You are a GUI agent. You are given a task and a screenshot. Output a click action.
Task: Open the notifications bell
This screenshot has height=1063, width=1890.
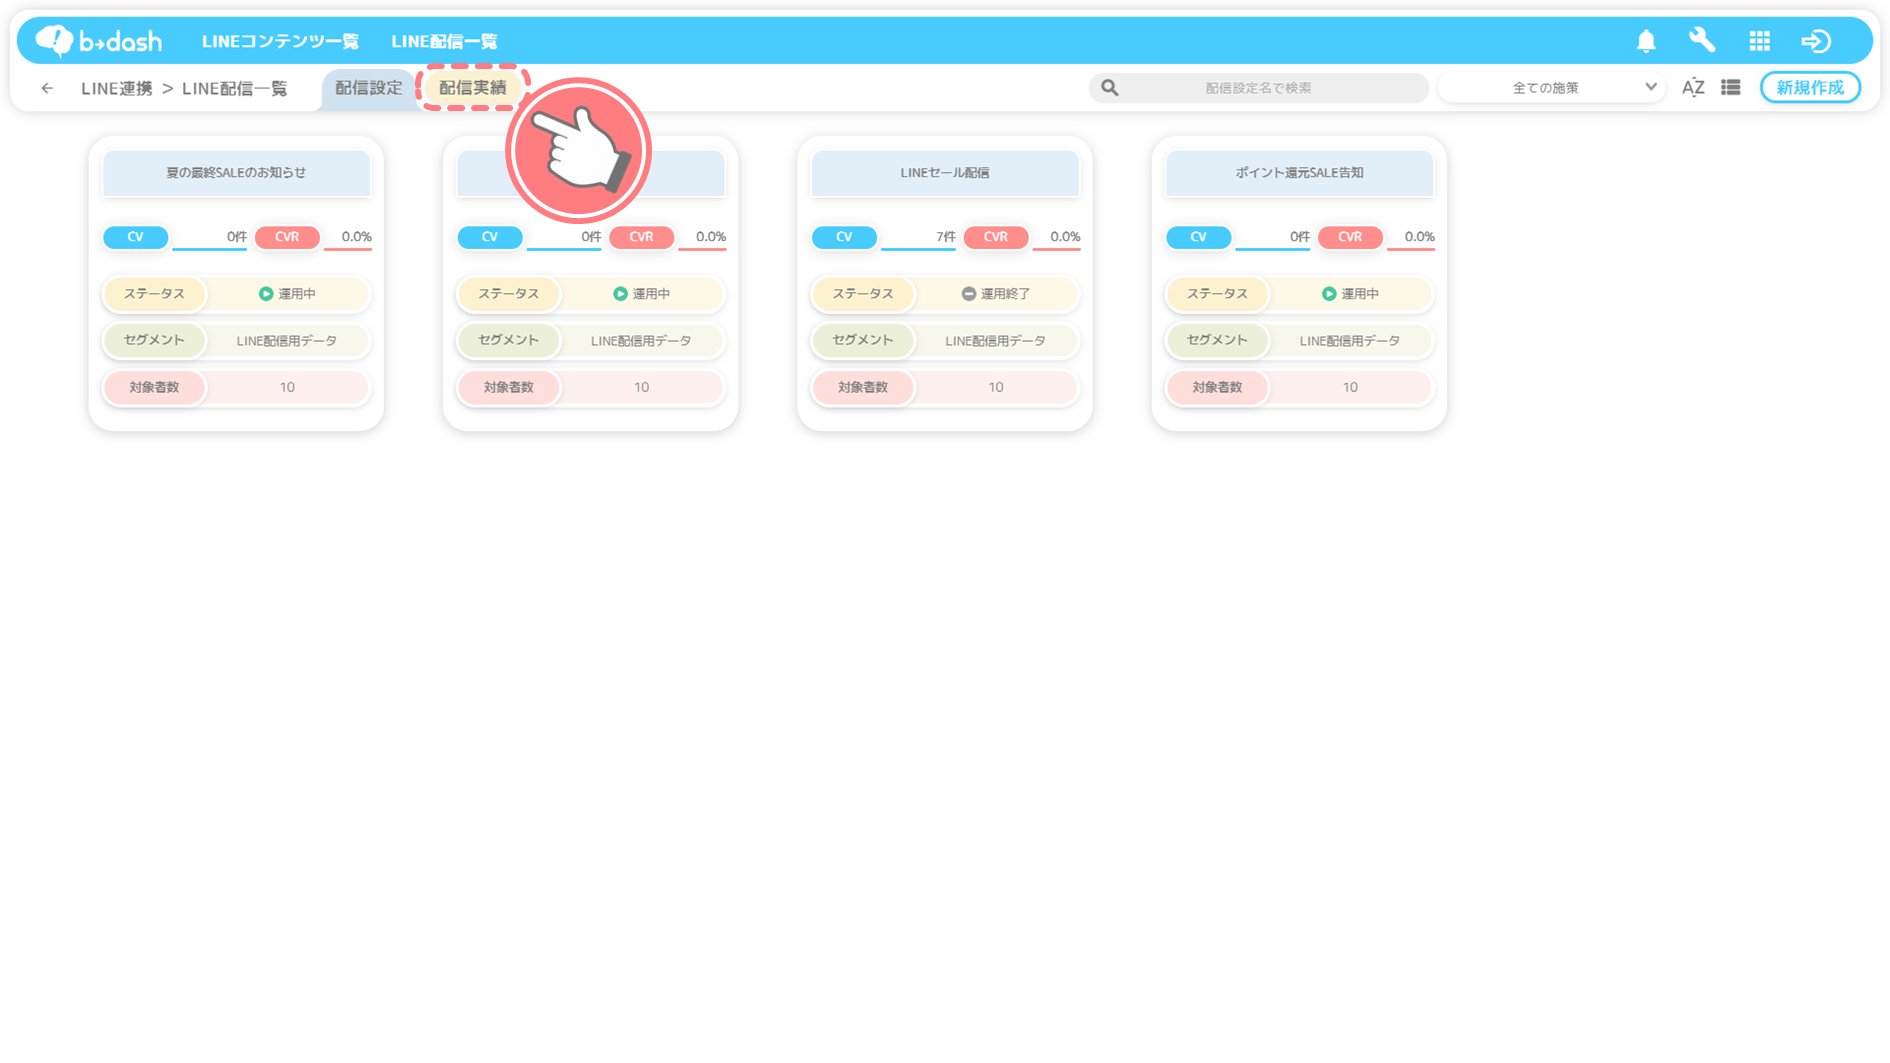pos(1646,41)
